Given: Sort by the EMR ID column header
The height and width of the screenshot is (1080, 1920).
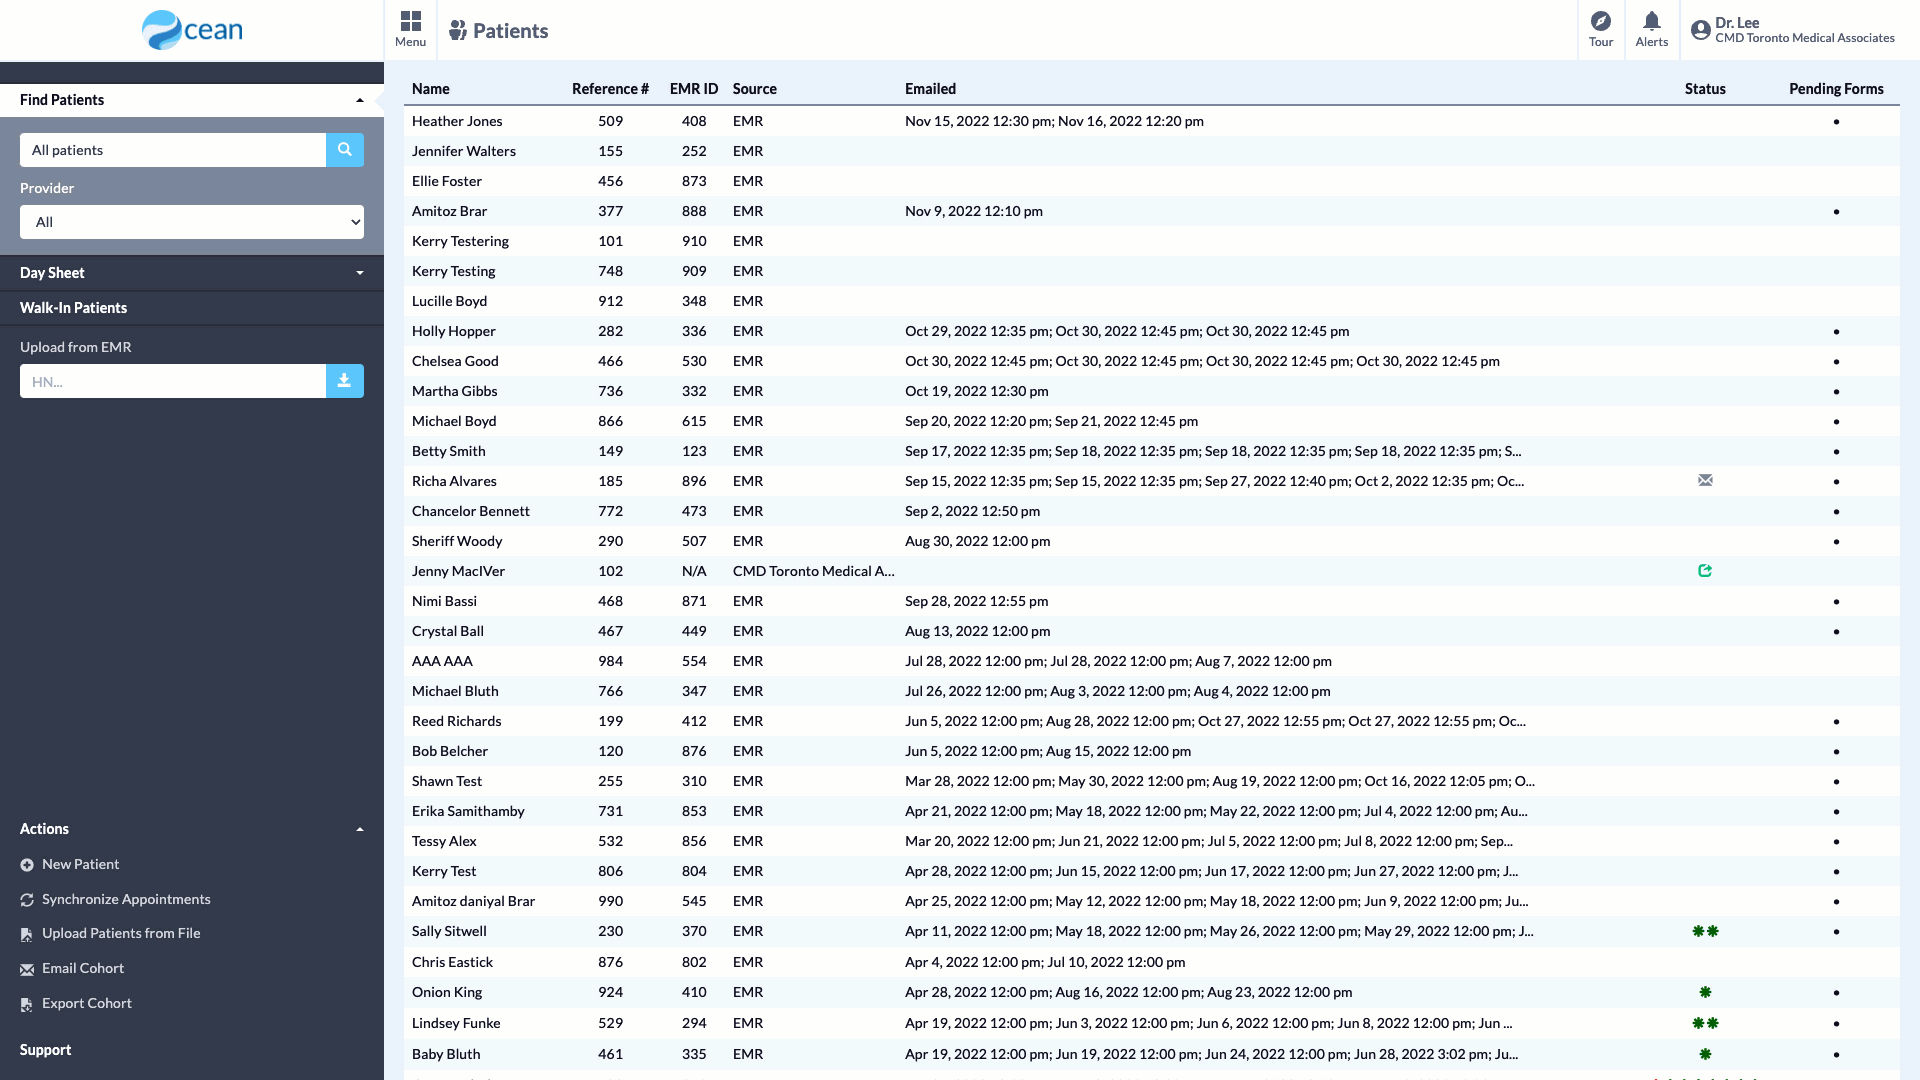Looking at the screenshot, I should [x=694, y=89].
